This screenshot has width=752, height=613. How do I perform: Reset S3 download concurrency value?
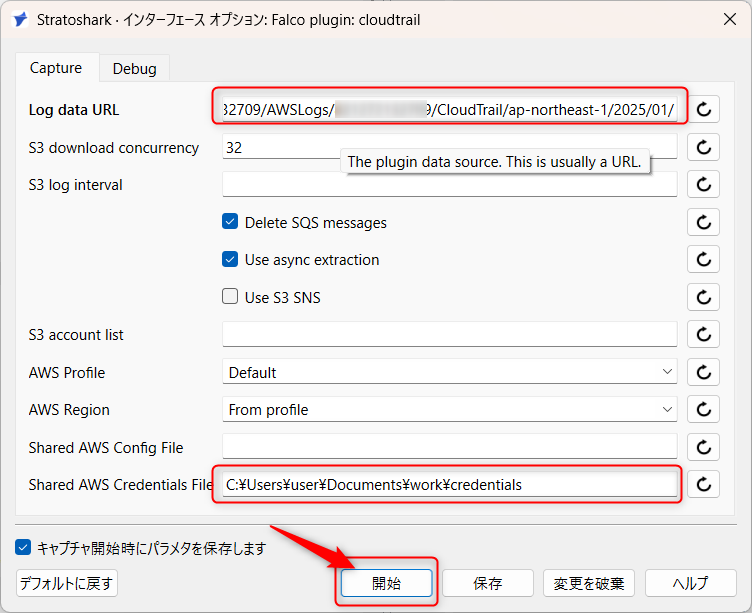tap(703, 147)
